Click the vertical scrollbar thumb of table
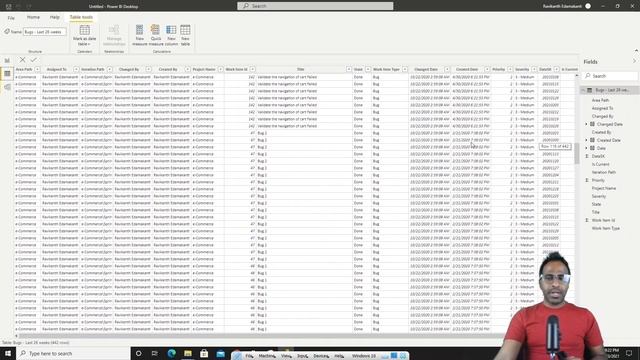The width and height of the screenshot is (640, 360). tap(577, 154)
